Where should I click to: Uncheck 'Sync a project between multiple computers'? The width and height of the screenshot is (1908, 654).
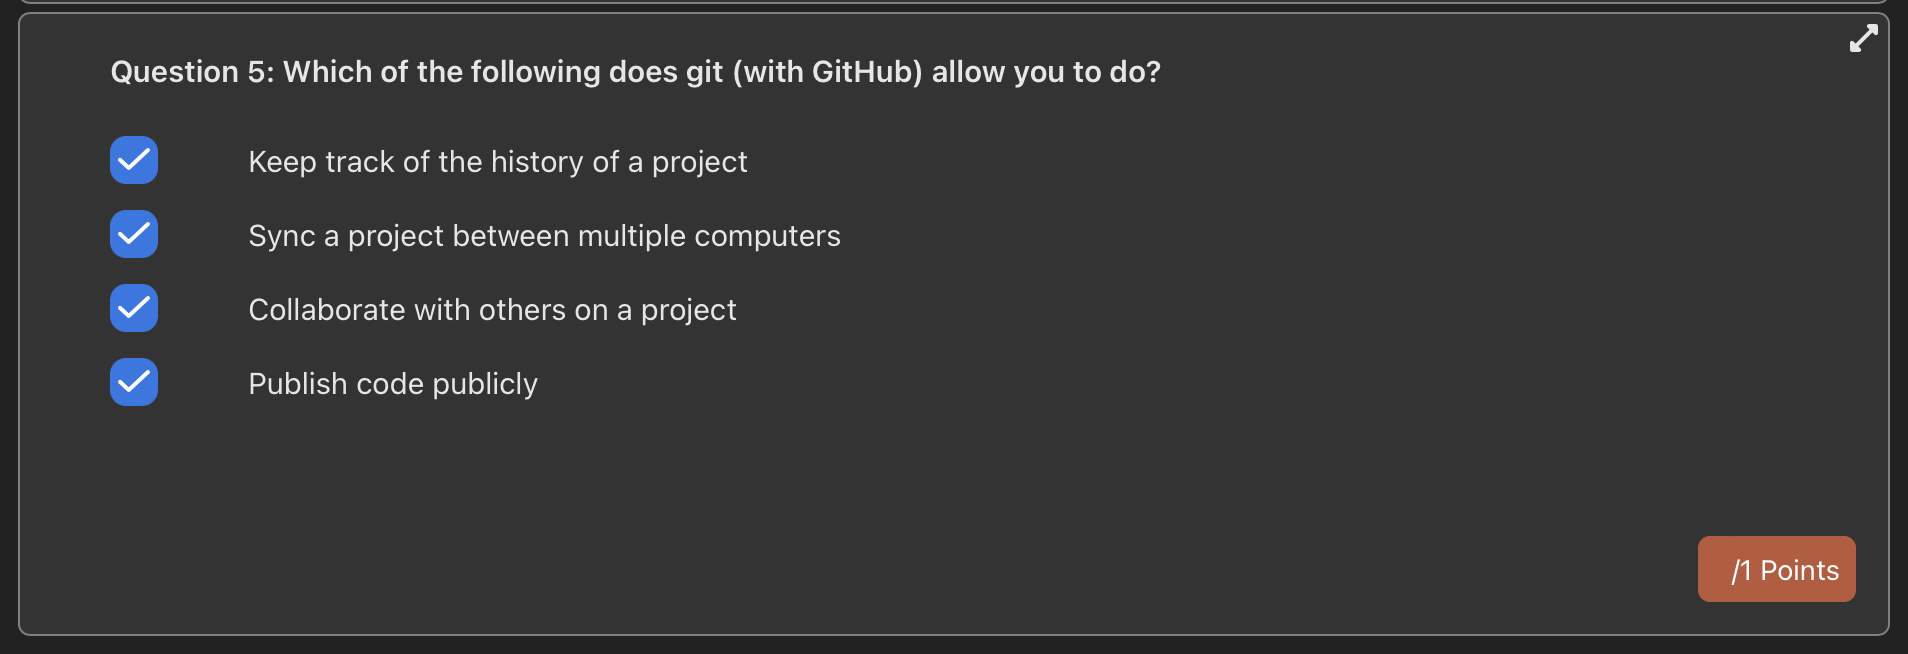(133, 234)
